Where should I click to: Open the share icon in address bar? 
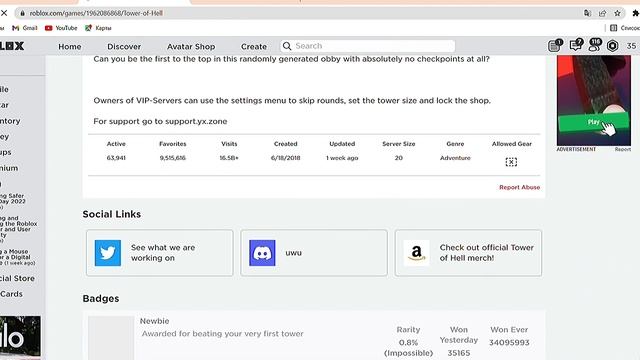pyautogui.click(x=602, y=13)
